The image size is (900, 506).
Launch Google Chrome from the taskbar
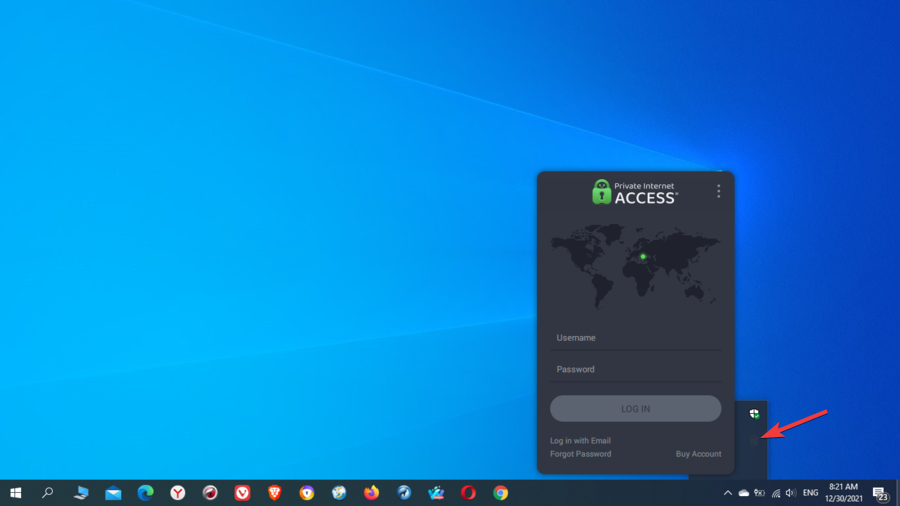pos(500,493)
